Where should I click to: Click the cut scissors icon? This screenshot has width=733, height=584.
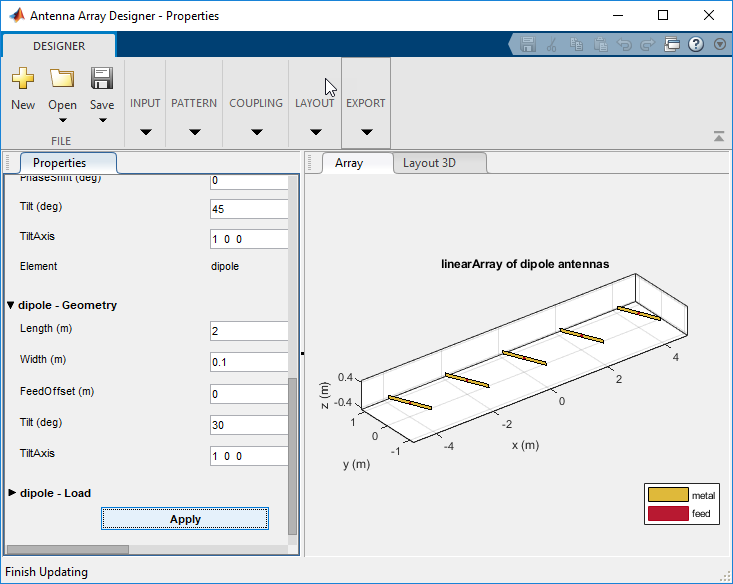[x=552, y=44]
